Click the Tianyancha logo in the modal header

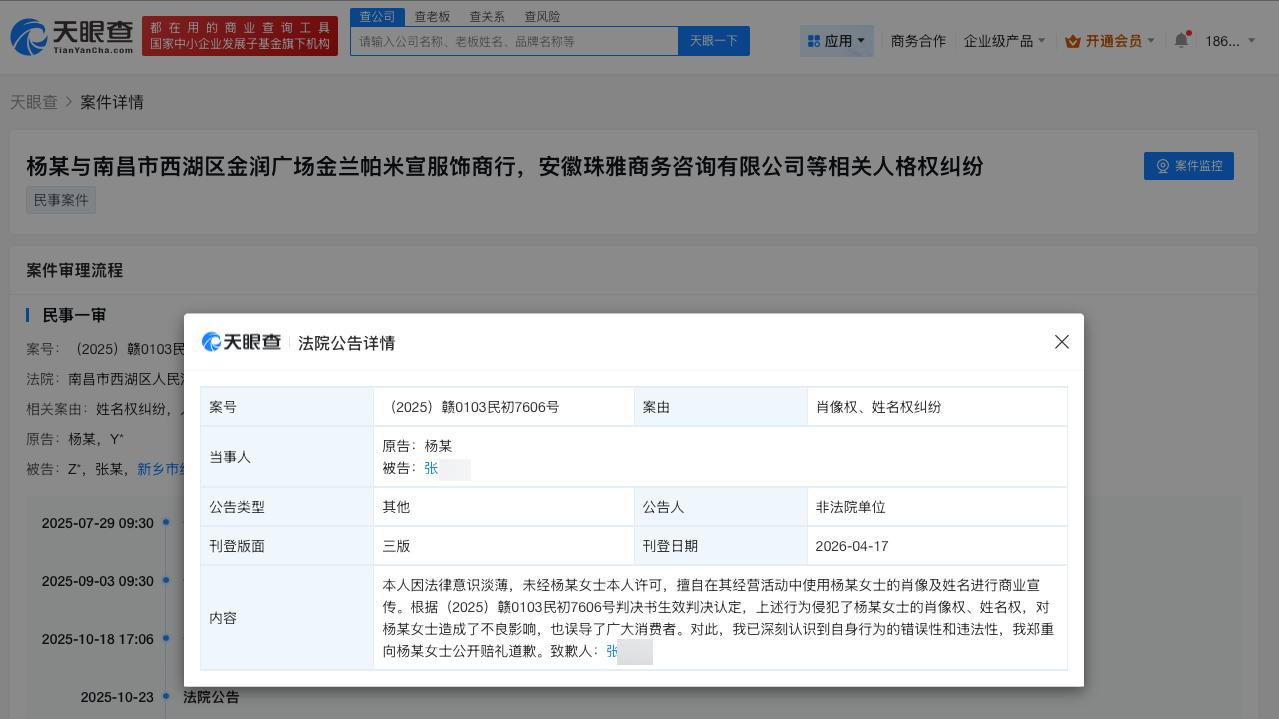240,342
